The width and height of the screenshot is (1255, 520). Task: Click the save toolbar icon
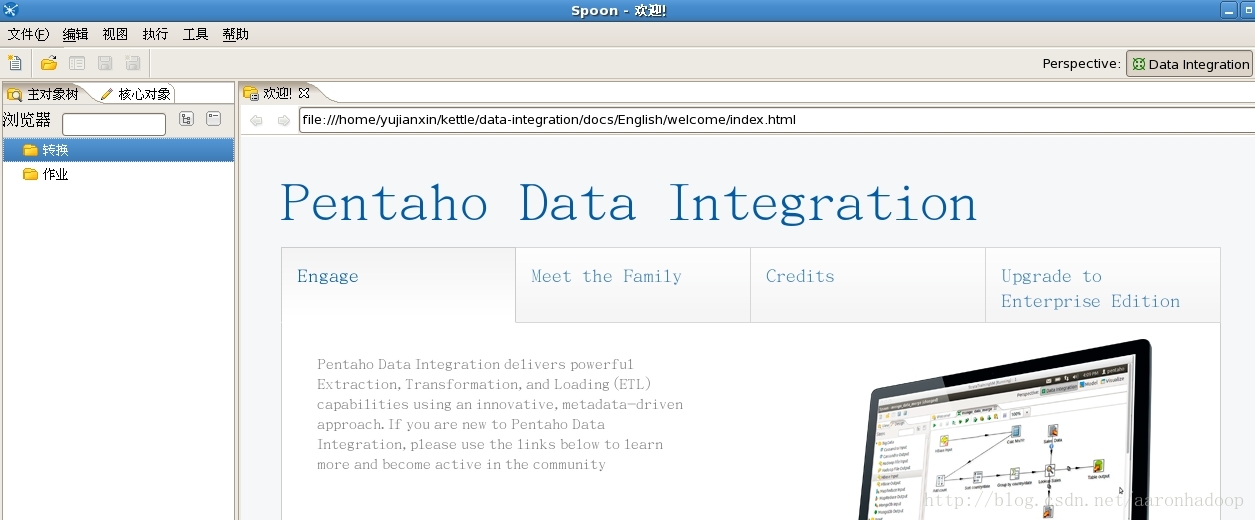pos(104,63)
